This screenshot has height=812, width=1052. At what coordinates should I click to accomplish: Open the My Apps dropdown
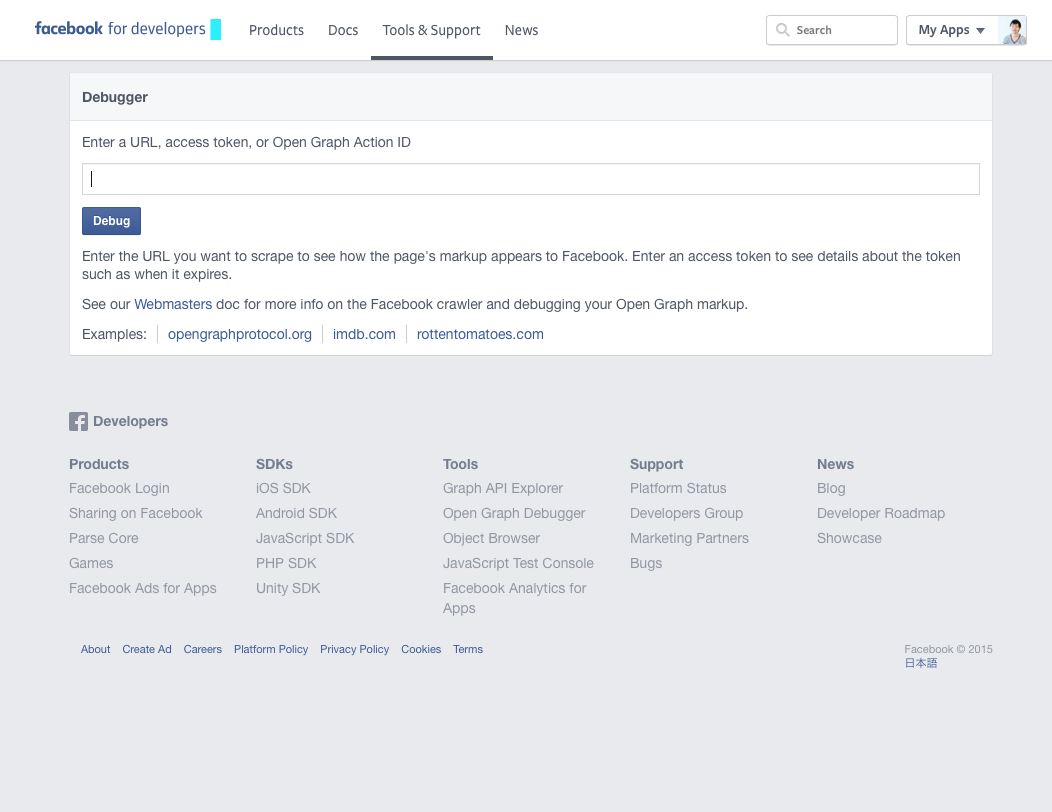[951, 30]
